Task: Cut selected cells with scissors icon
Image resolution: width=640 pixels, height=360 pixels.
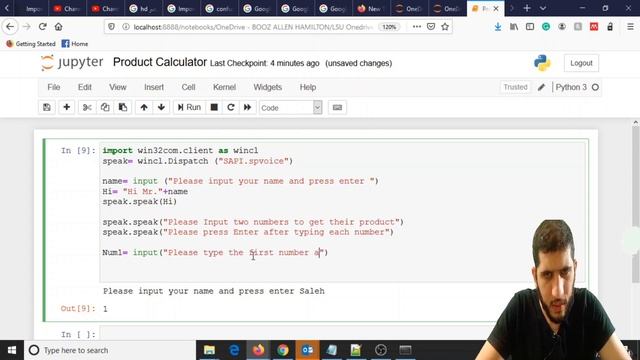Action: 87,107
